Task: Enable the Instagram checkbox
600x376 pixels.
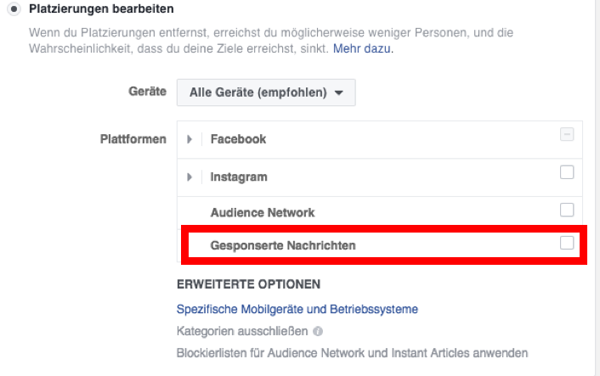Action: [567, 172]
